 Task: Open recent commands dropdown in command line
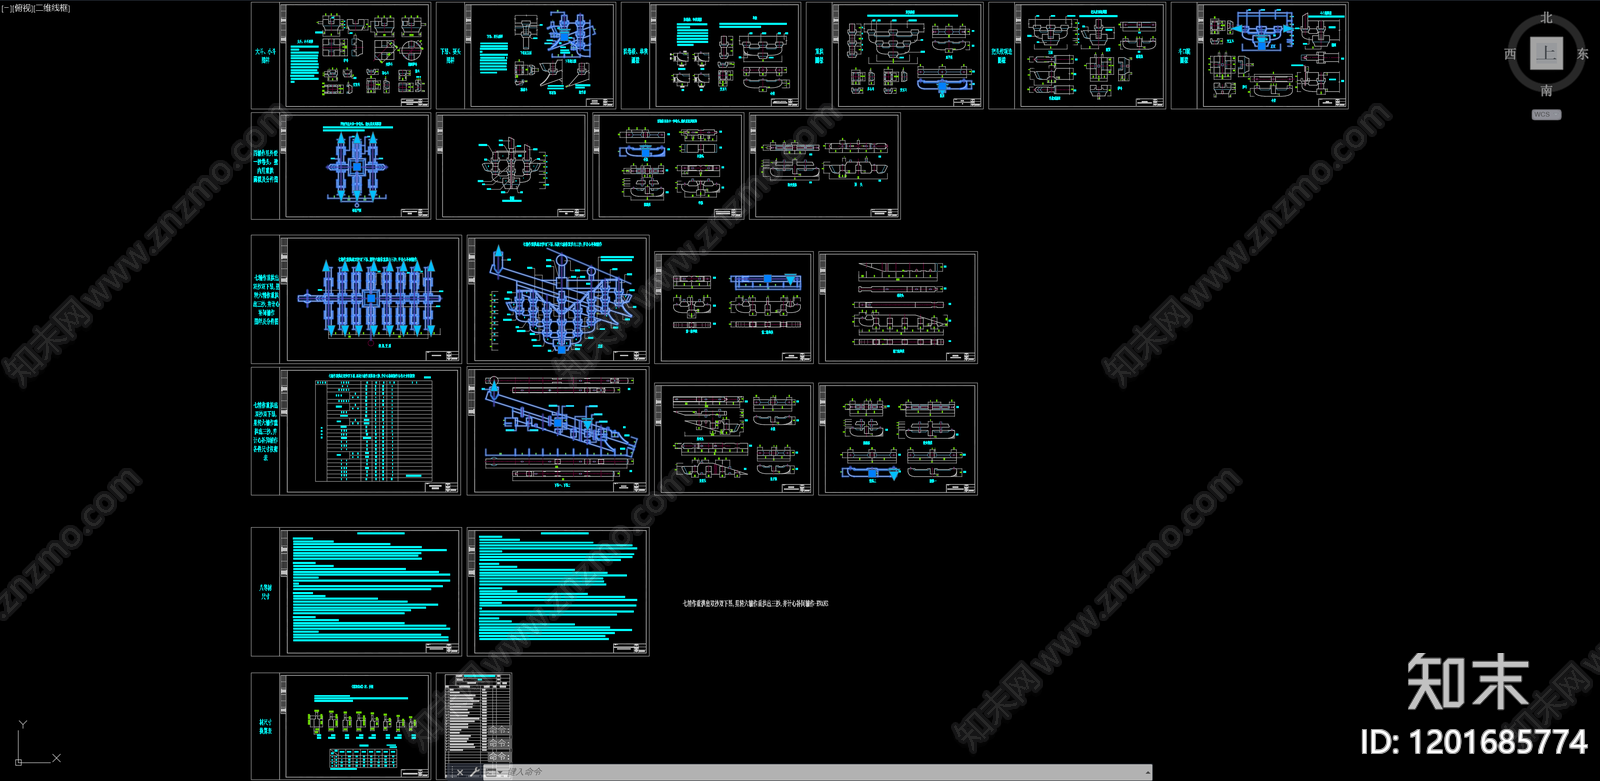[494, 772]
